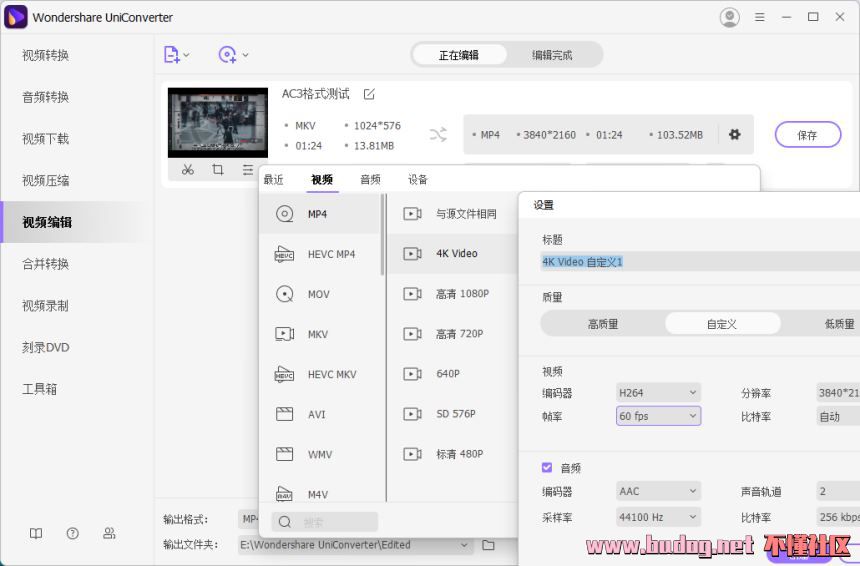Viewport: 860px width, 566px height.
Task: Expand the 采样率 44100 Hz dropdown
Action: pos(658,517)
